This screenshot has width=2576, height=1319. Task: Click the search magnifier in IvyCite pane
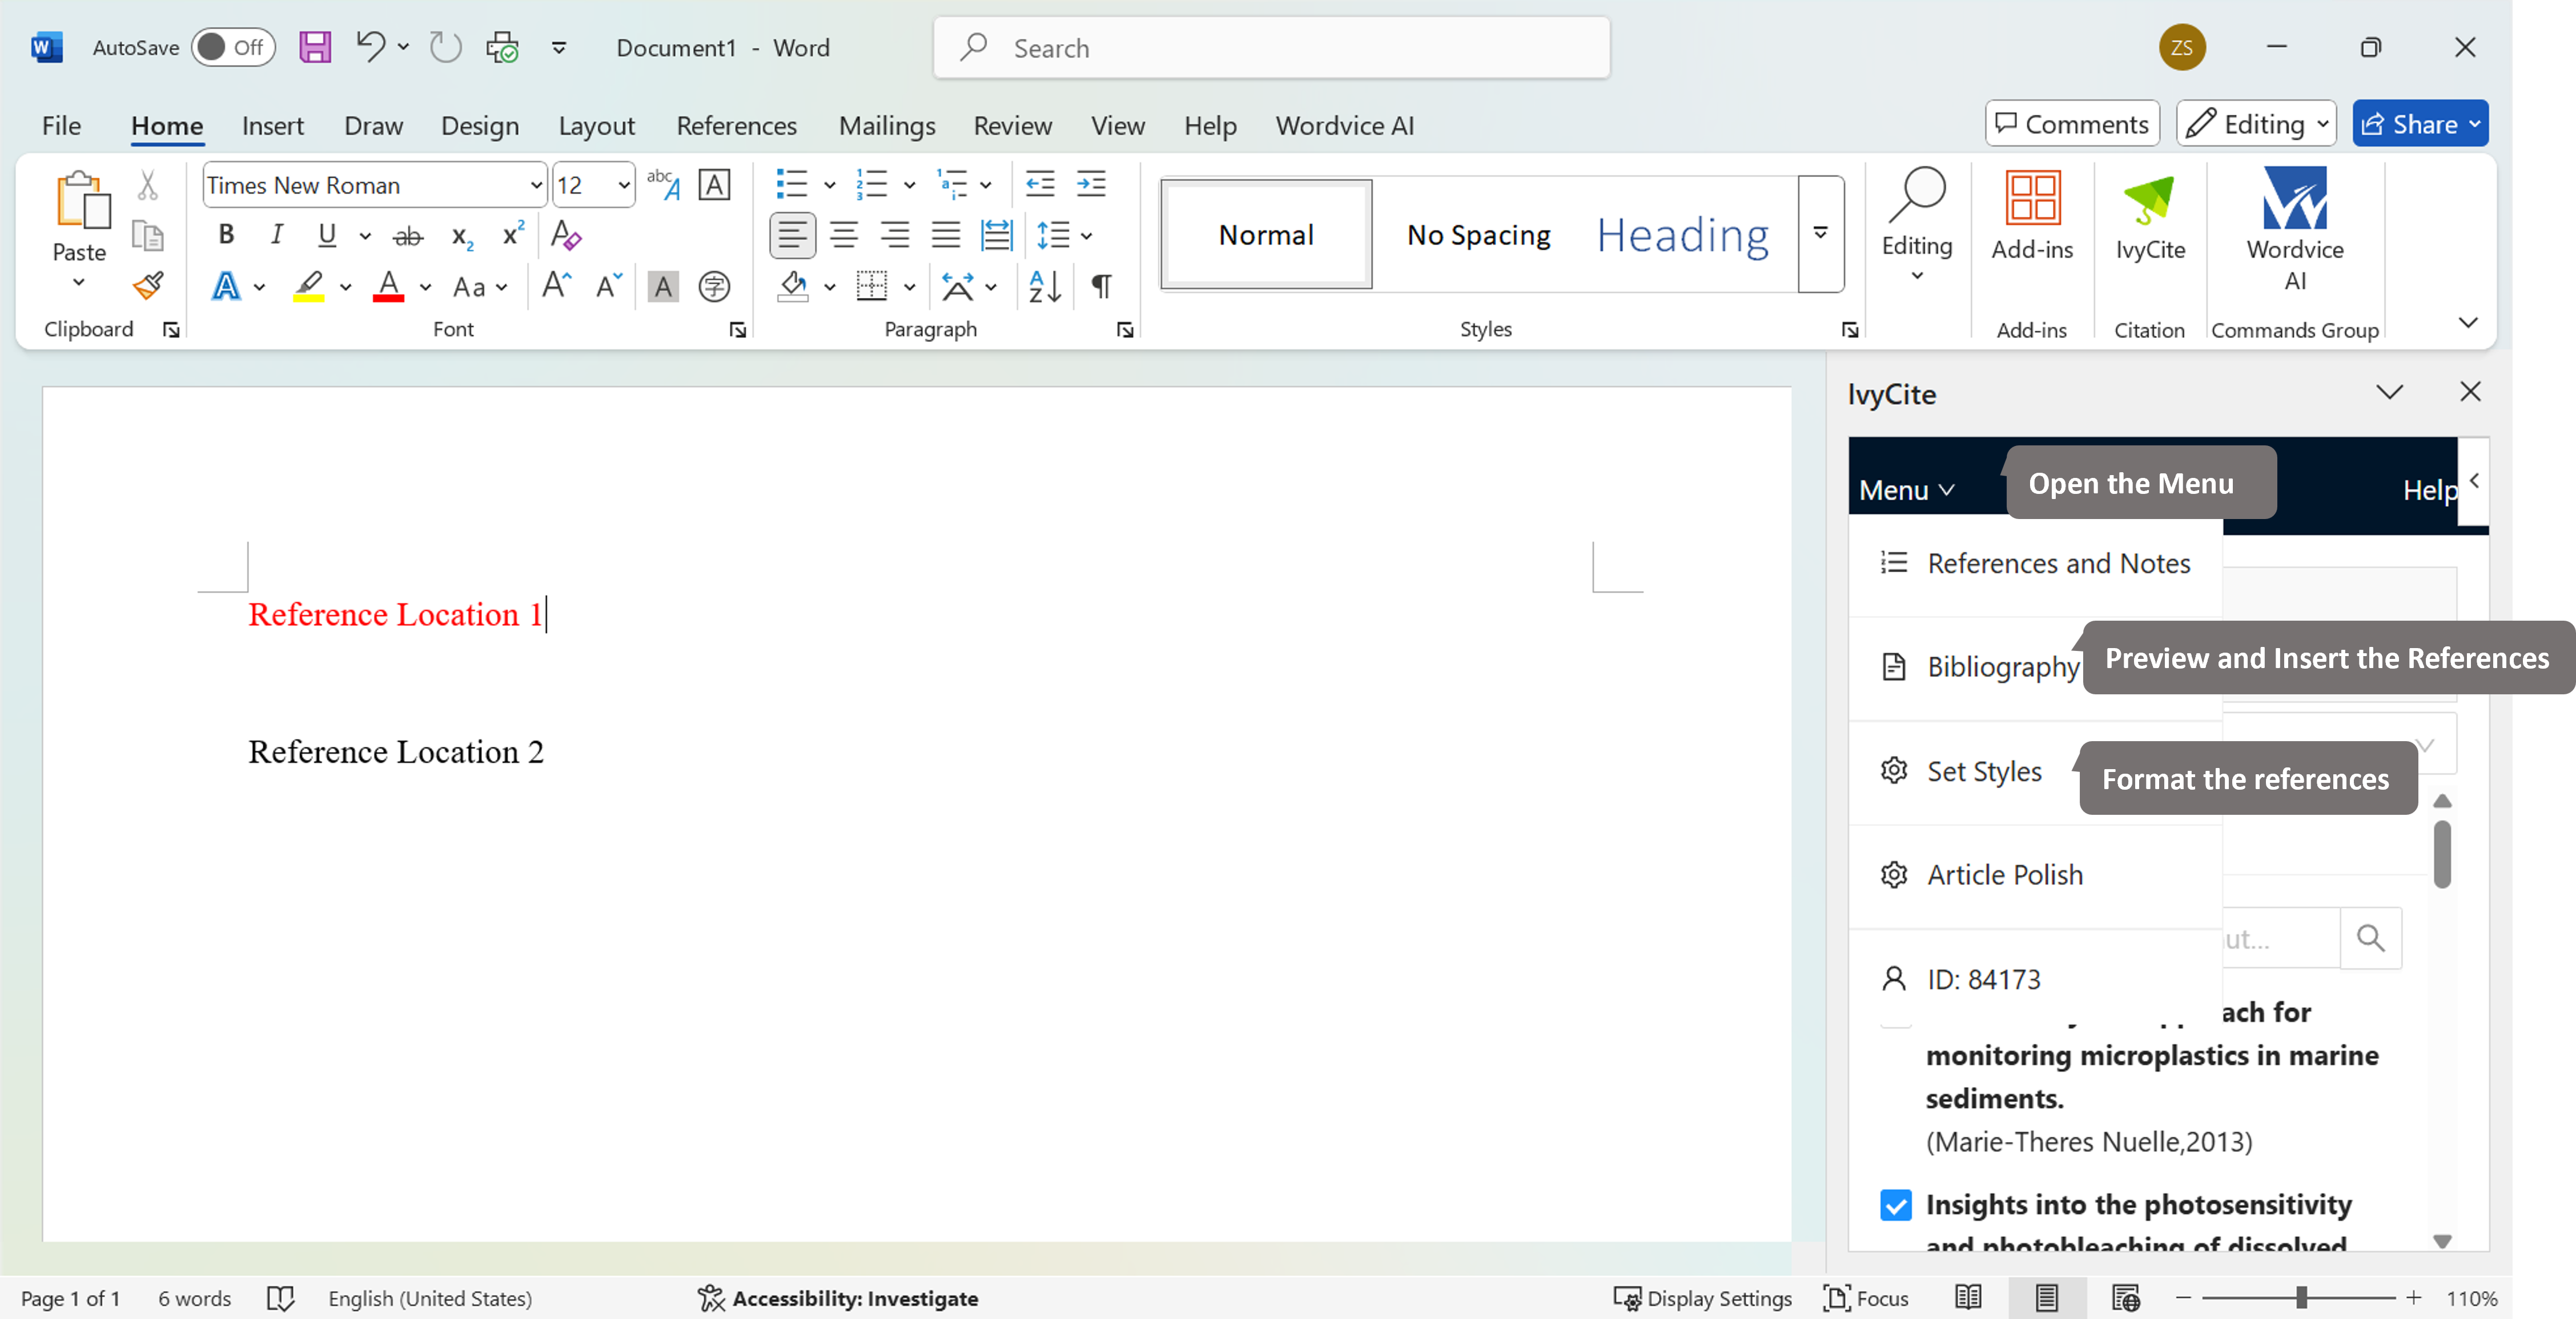click(2371, 938)
